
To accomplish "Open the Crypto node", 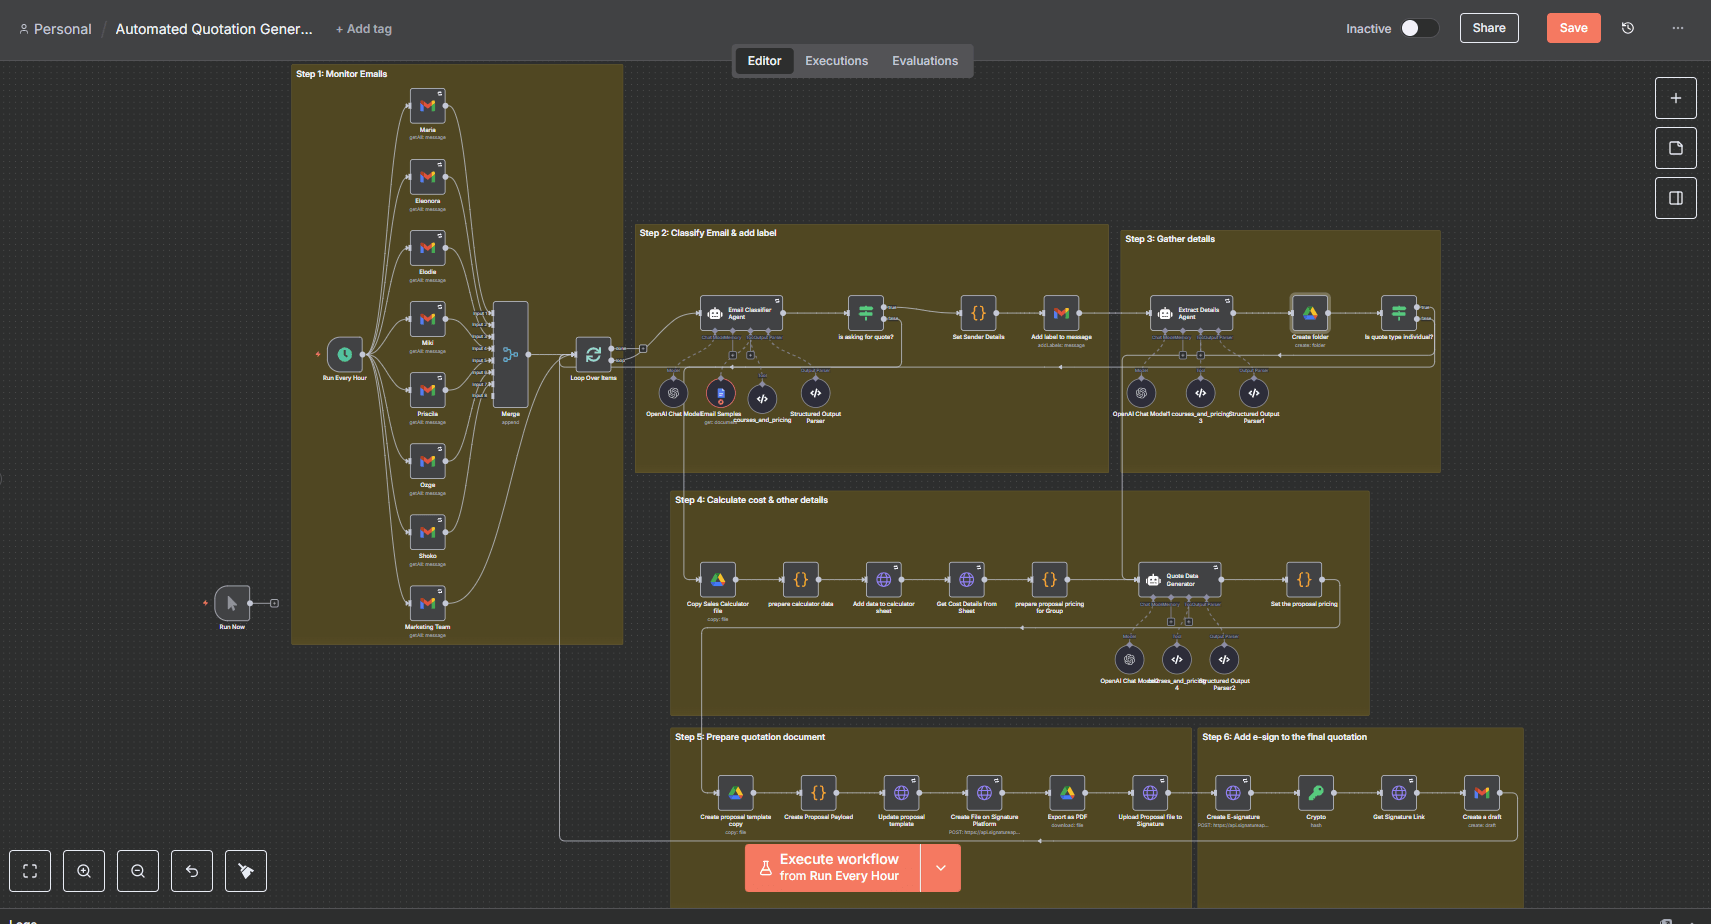I will 1316,793.
